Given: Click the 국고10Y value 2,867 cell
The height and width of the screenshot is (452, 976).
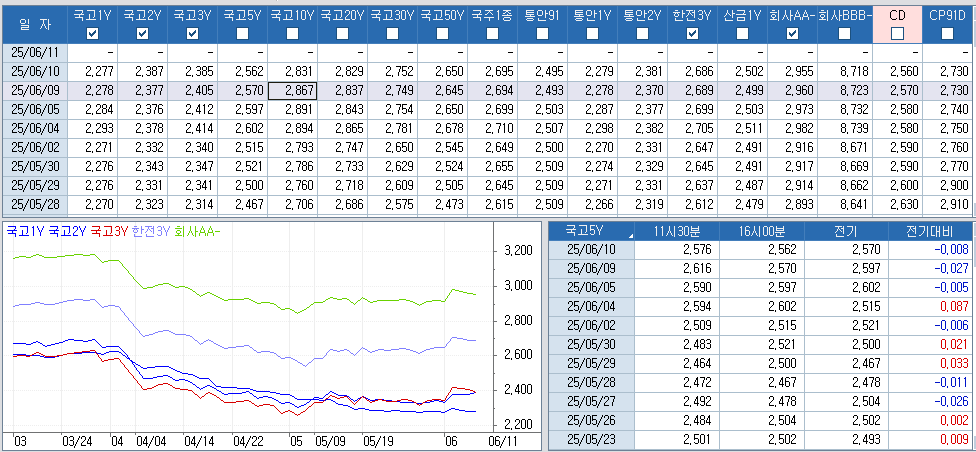Looking at the screenshot, I should click(x=293, y=90).
